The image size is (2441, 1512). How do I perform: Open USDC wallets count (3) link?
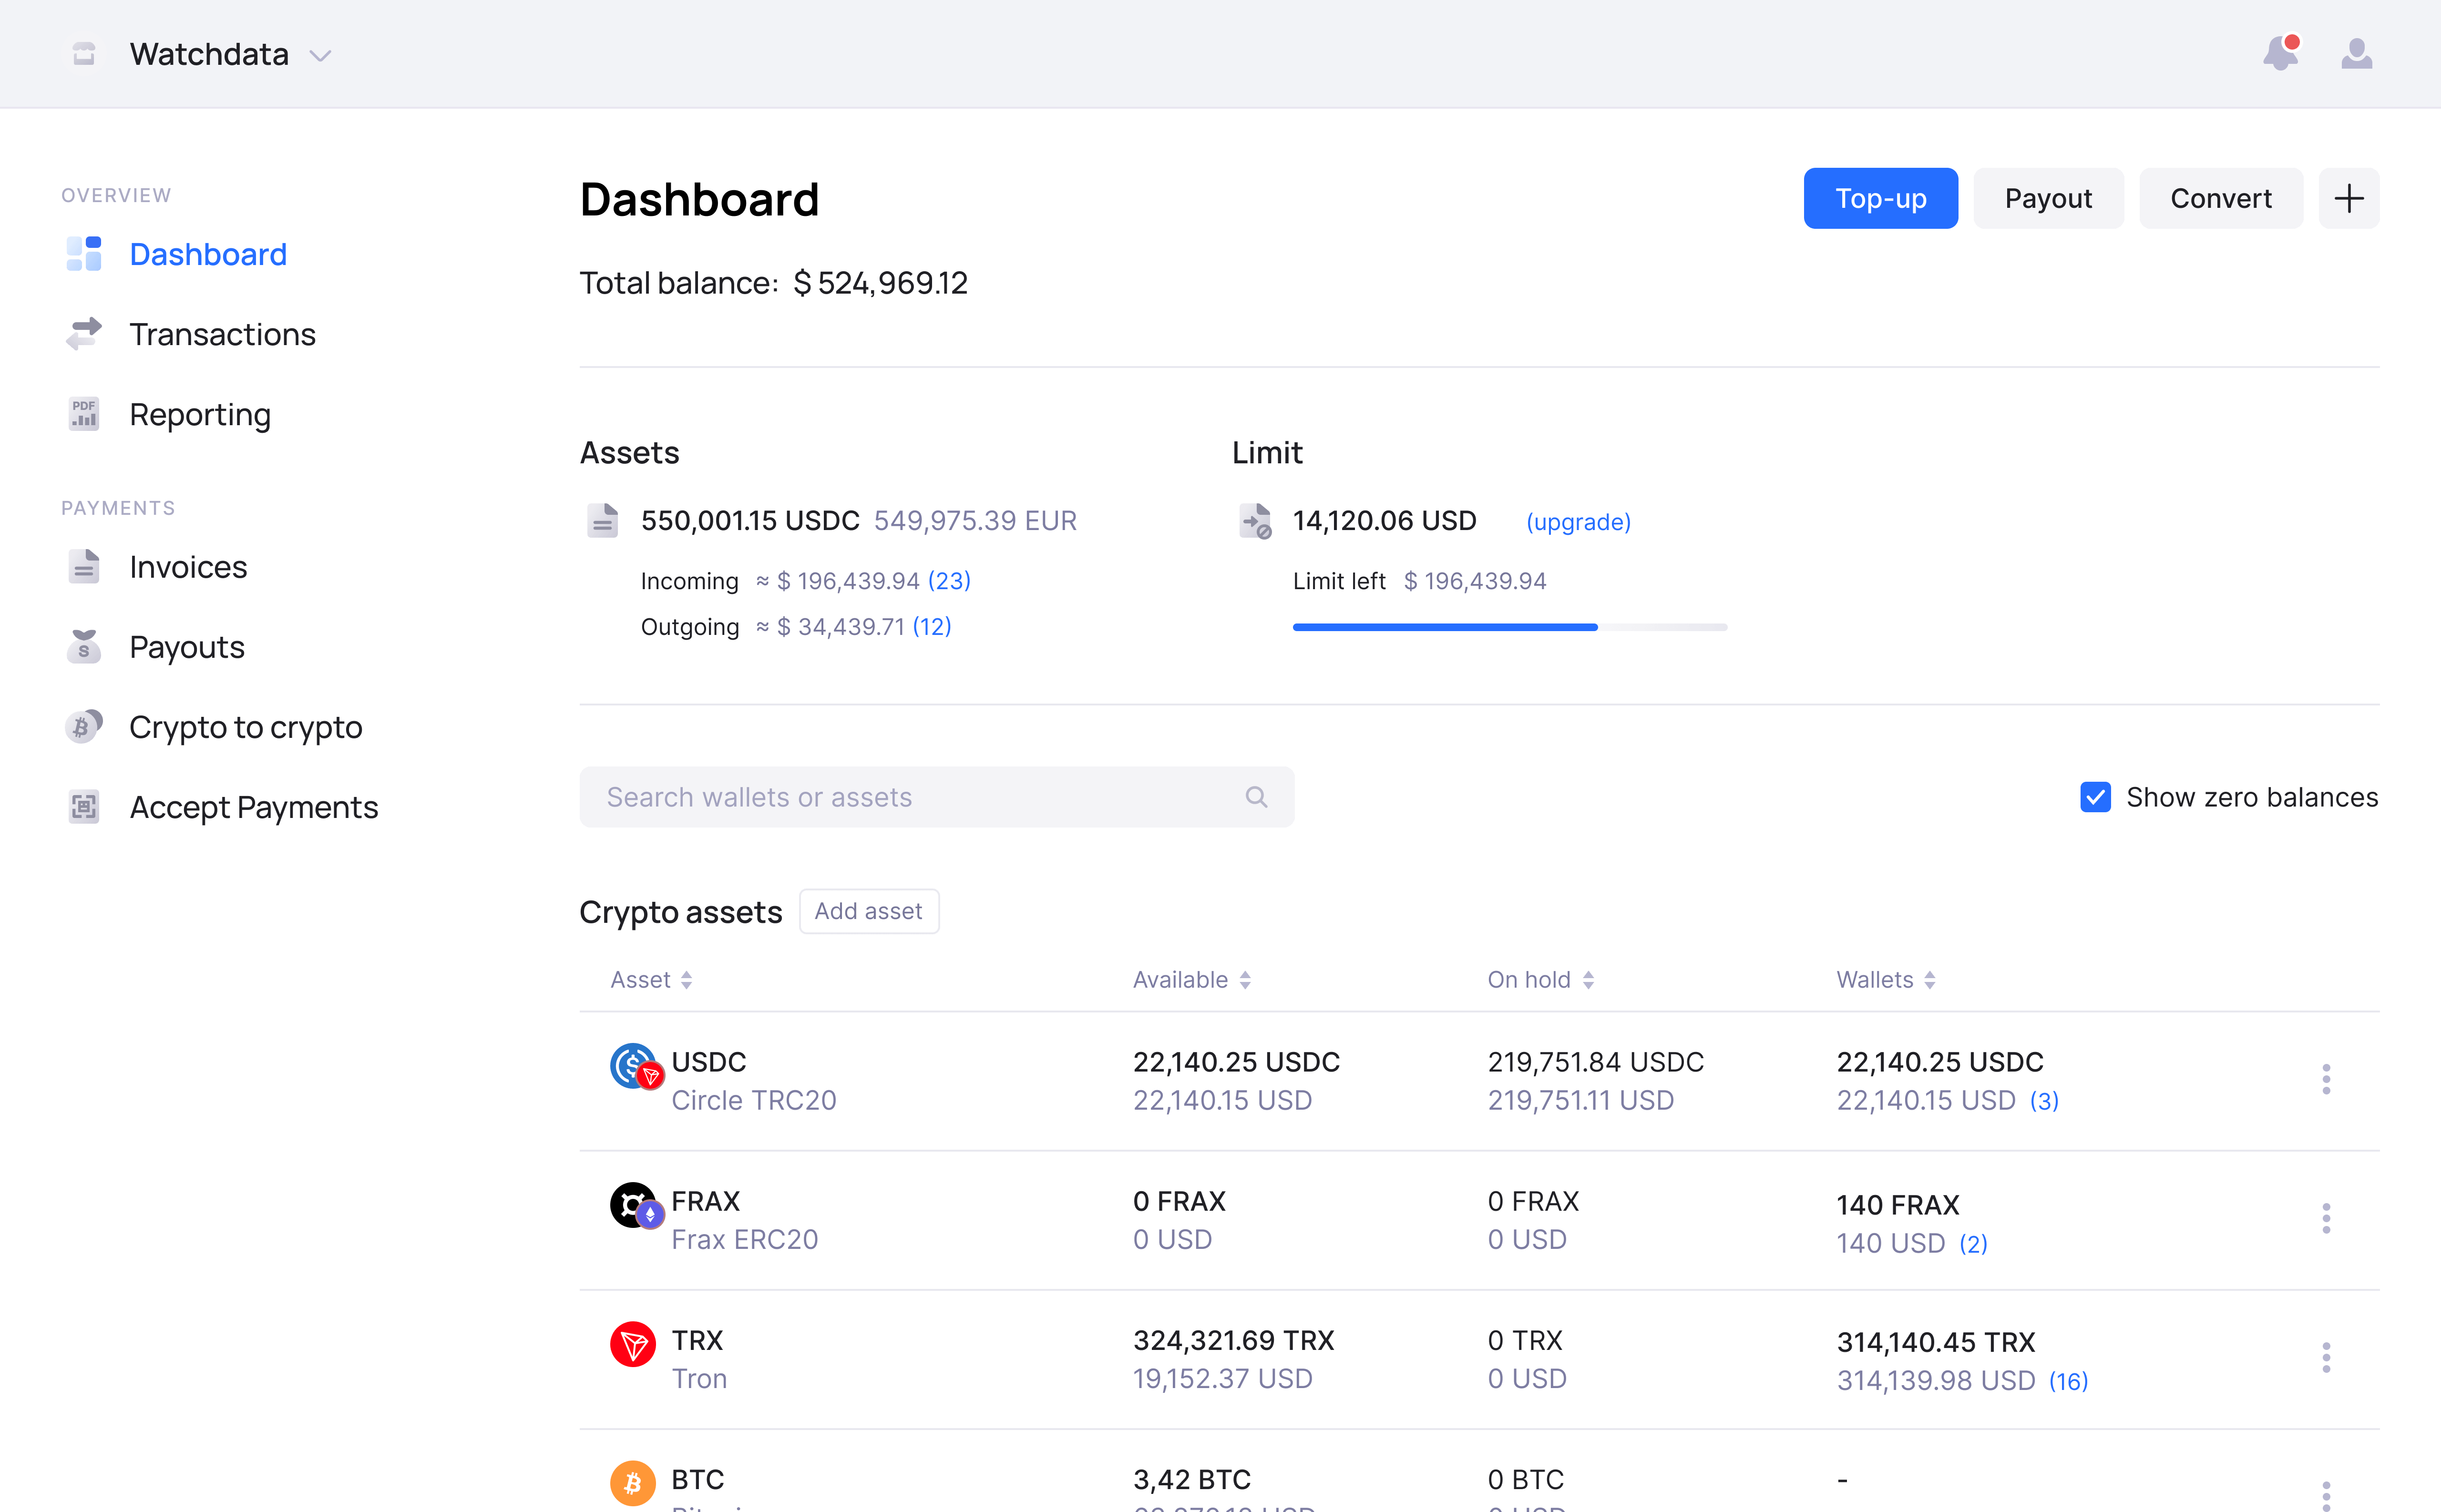coord(2044,1101)
